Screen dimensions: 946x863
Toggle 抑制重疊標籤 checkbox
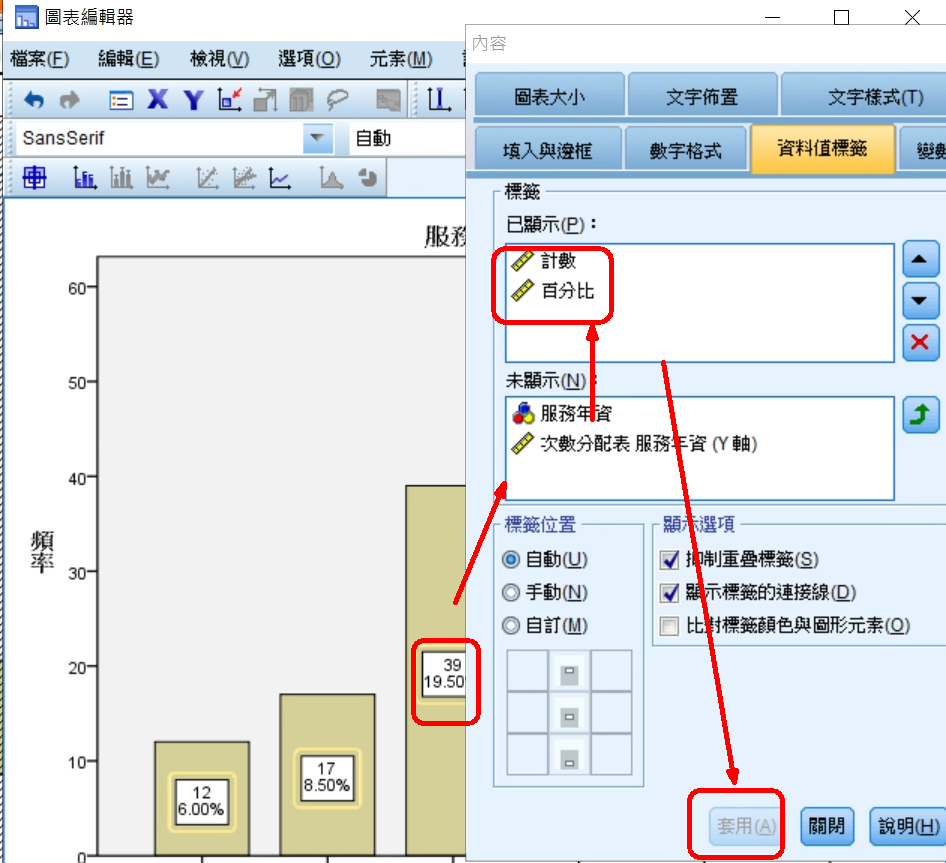pos(670,560)
